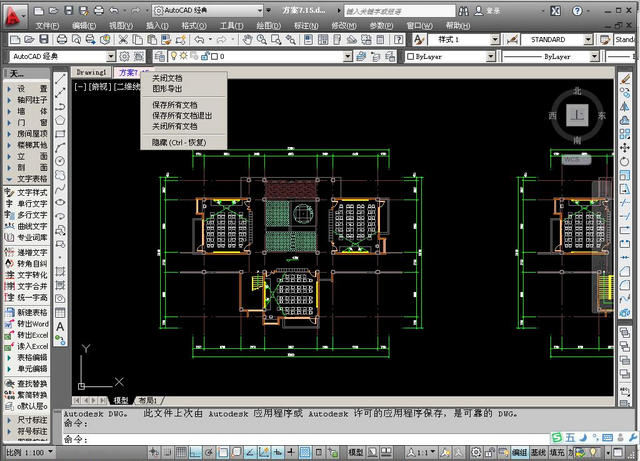Click the multiline text A icon
The image size is (640, 461).
tap(60, 327)
